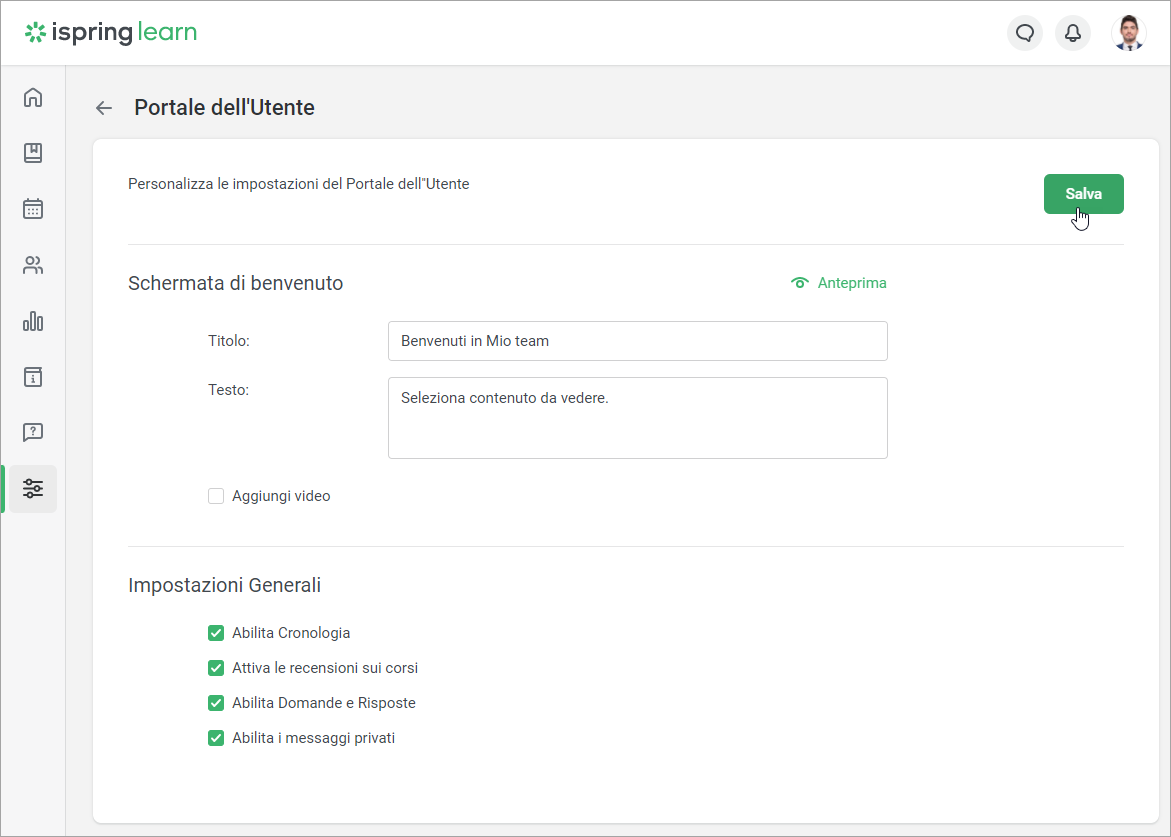The width and height of the screenshot is (1171, 837).
Task: Open the chat messages icon in header
Action: (1024, 33)
